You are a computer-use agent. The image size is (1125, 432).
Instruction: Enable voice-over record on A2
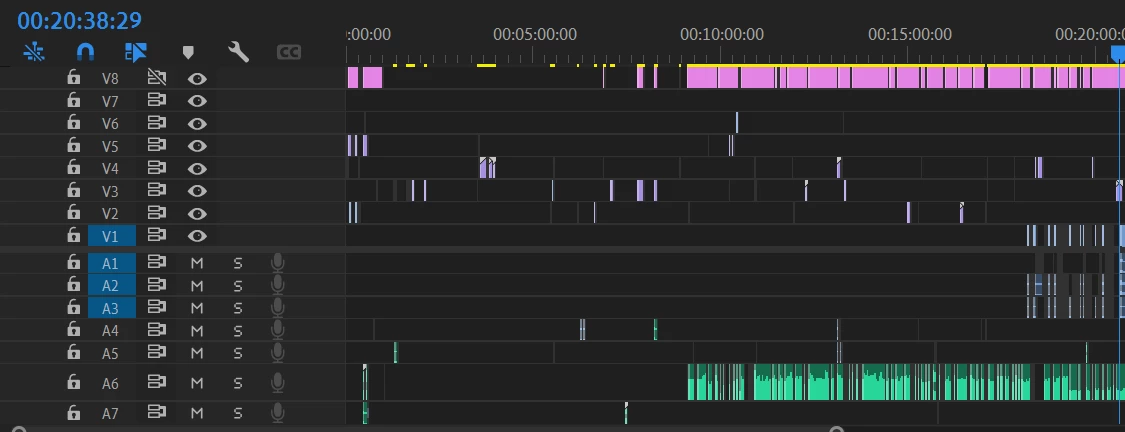278,286
